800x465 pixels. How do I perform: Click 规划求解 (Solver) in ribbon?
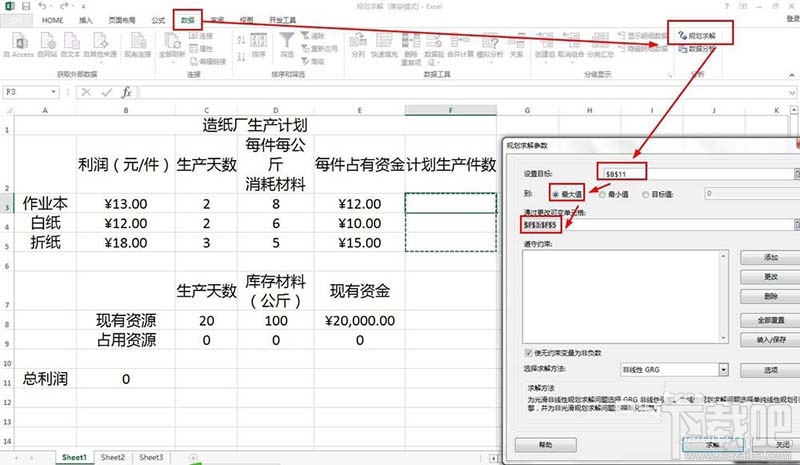697,35
